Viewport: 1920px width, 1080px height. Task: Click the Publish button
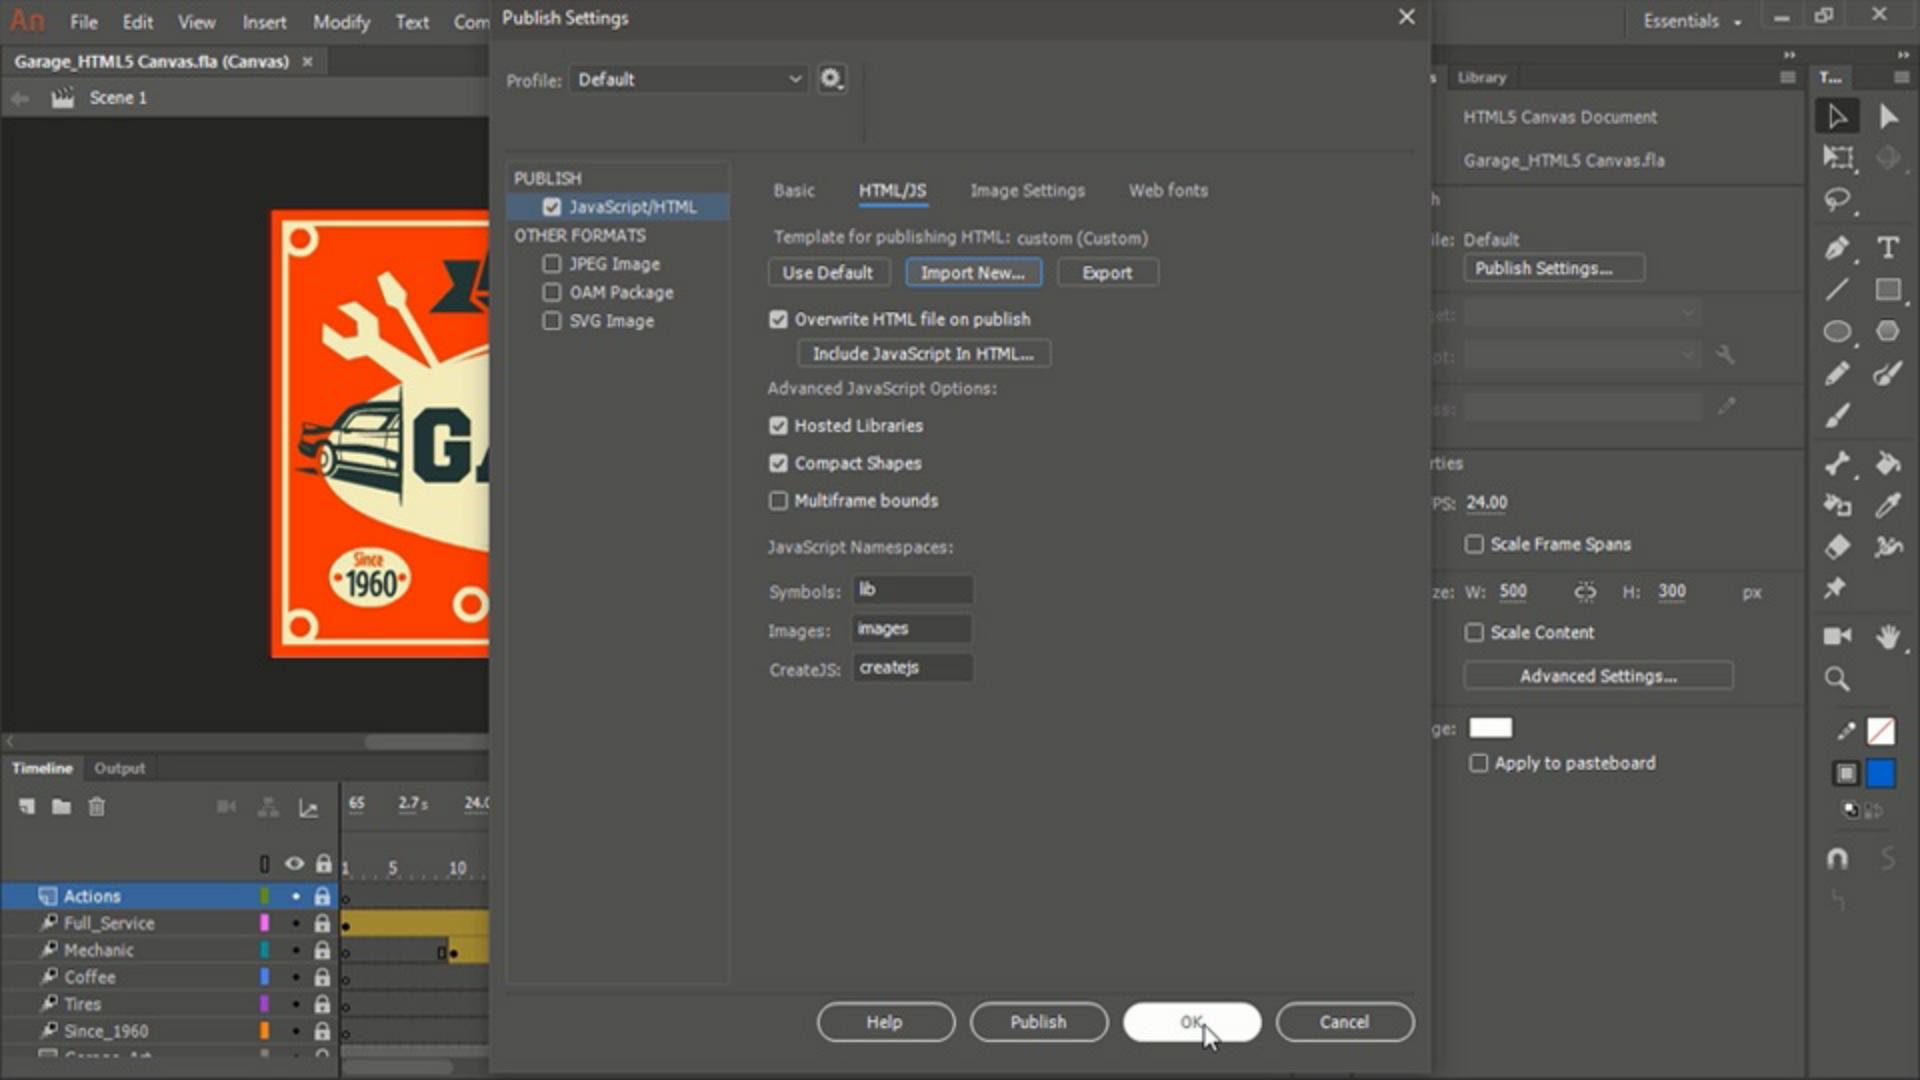(x=1038, y=1022)
